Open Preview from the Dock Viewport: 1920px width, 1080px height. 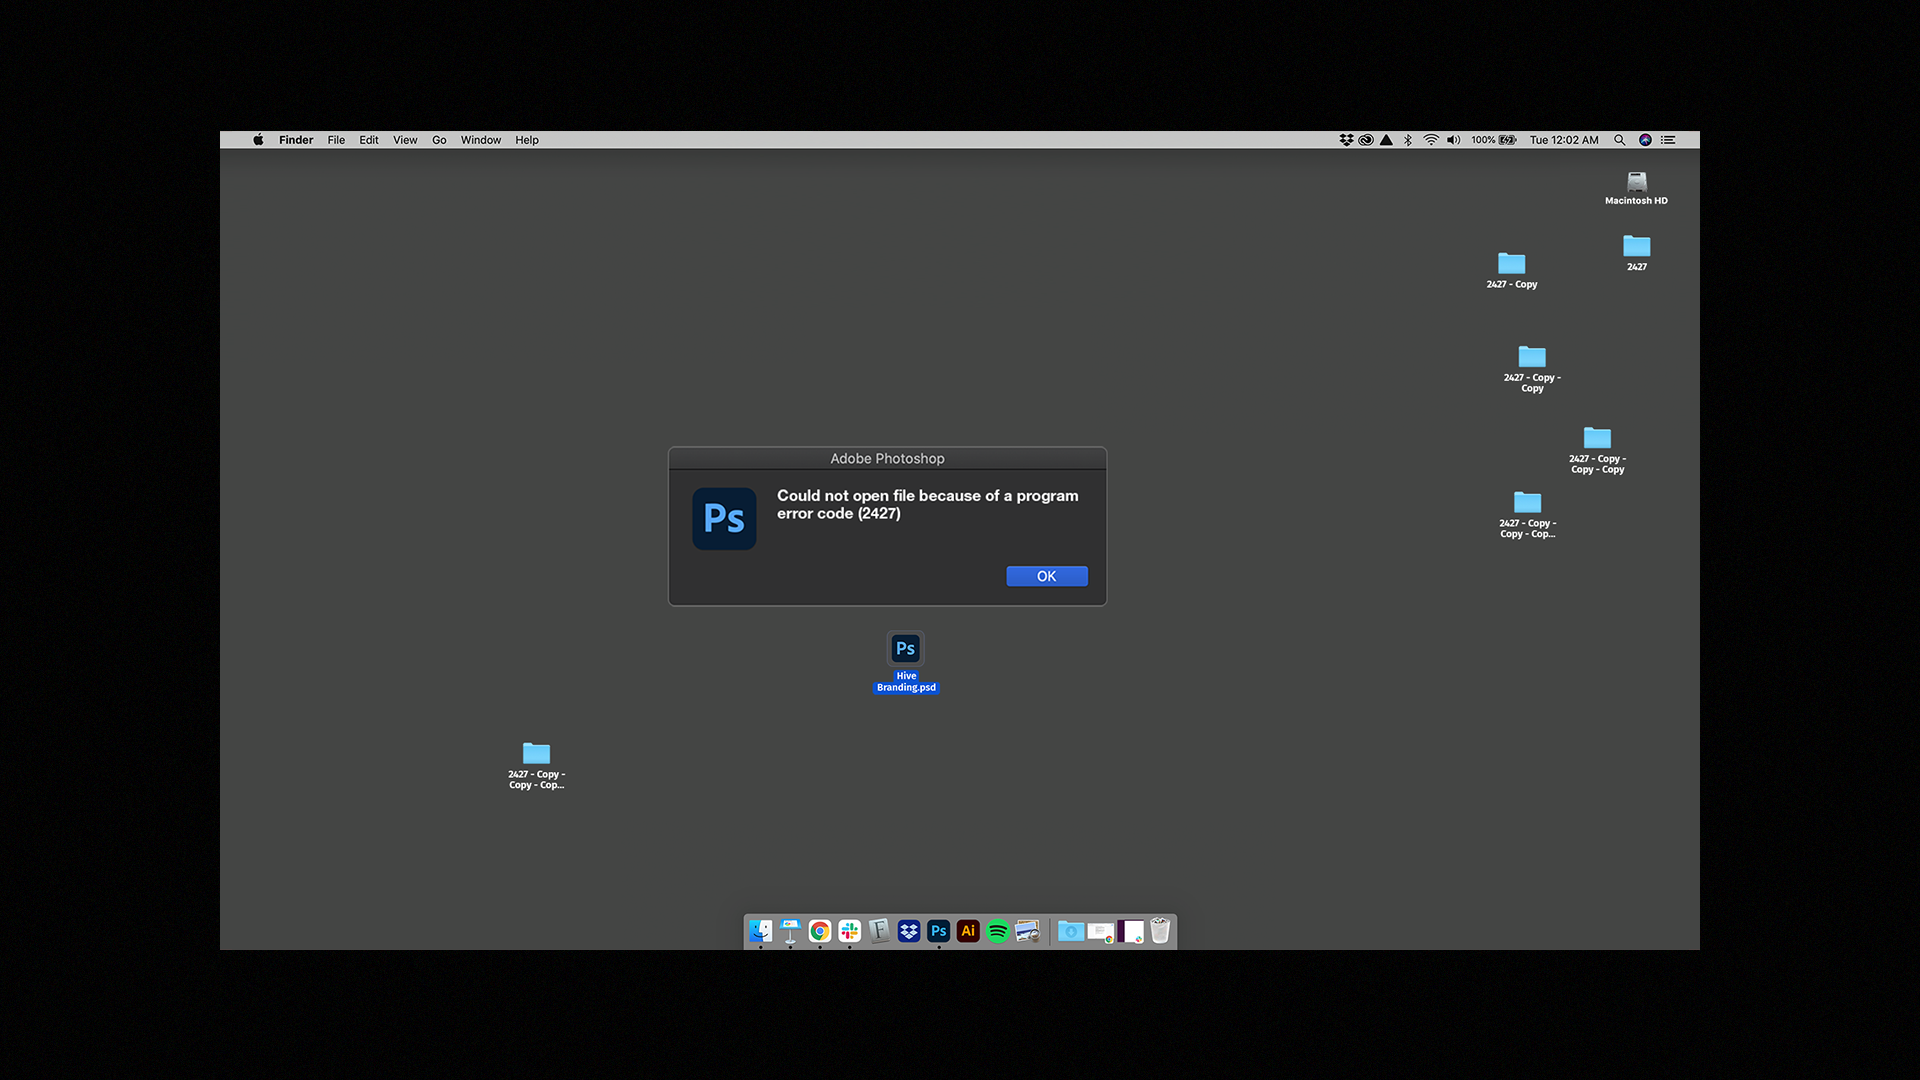(x=1027, y=931)
